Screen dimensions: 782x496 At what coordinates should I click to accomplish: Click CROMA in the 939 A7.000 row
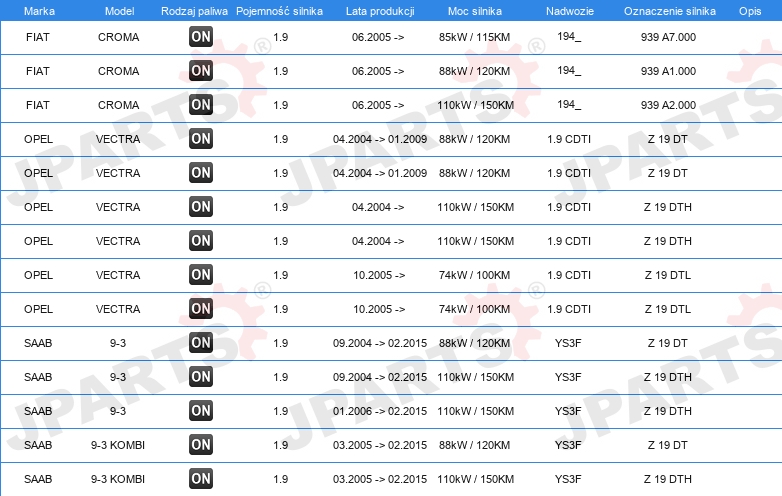click(x=119, y=37)
